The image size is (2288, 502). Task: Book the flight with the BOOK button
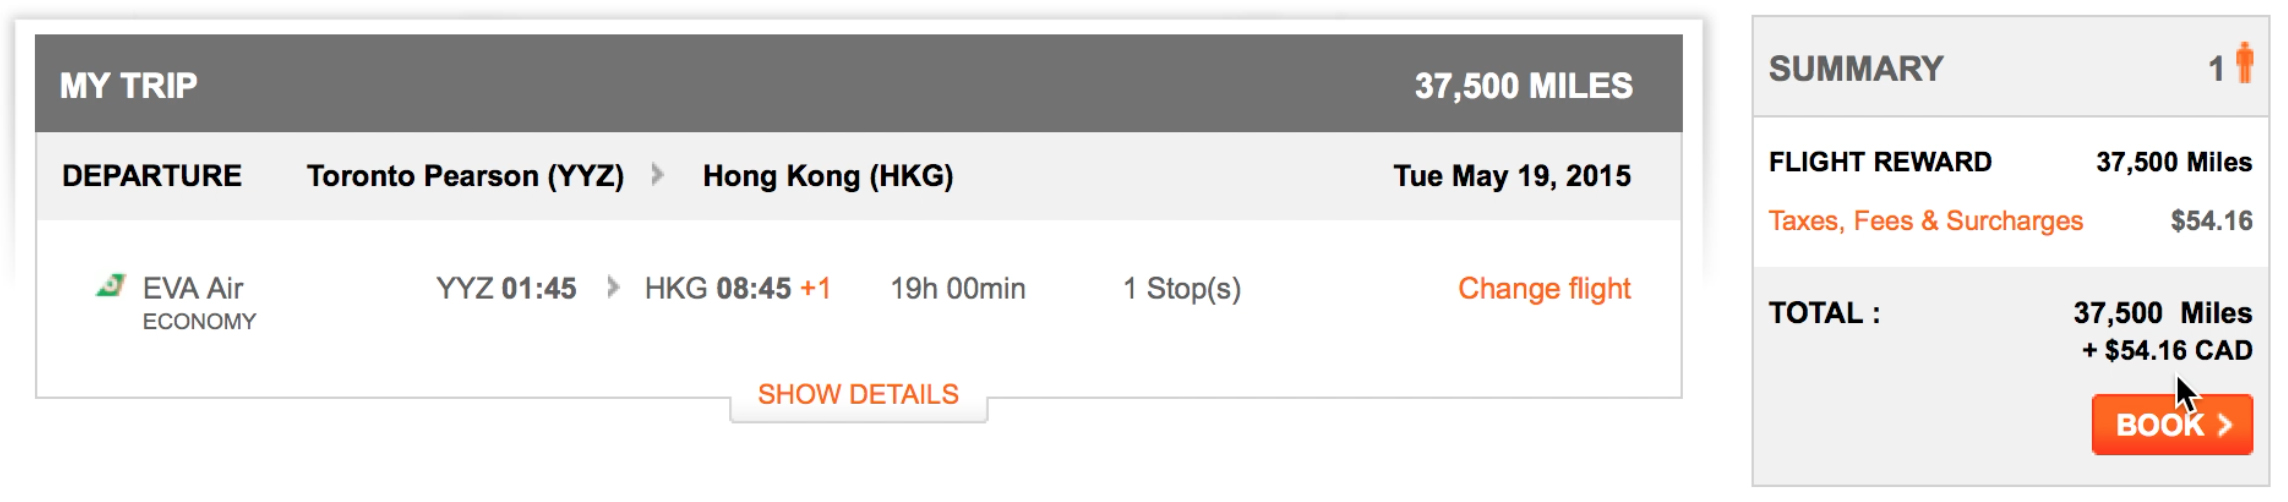coord(2172,424)
